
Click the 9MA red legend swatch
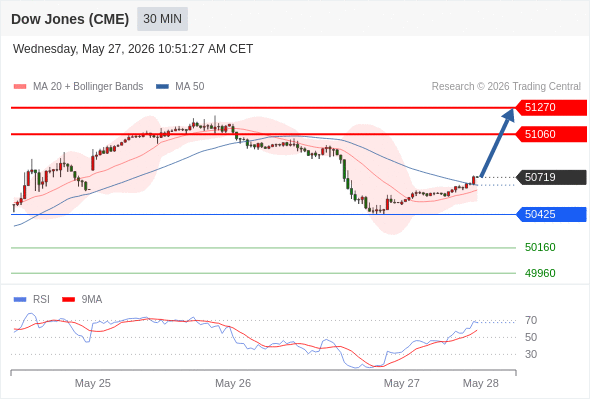tap(68, 300)
